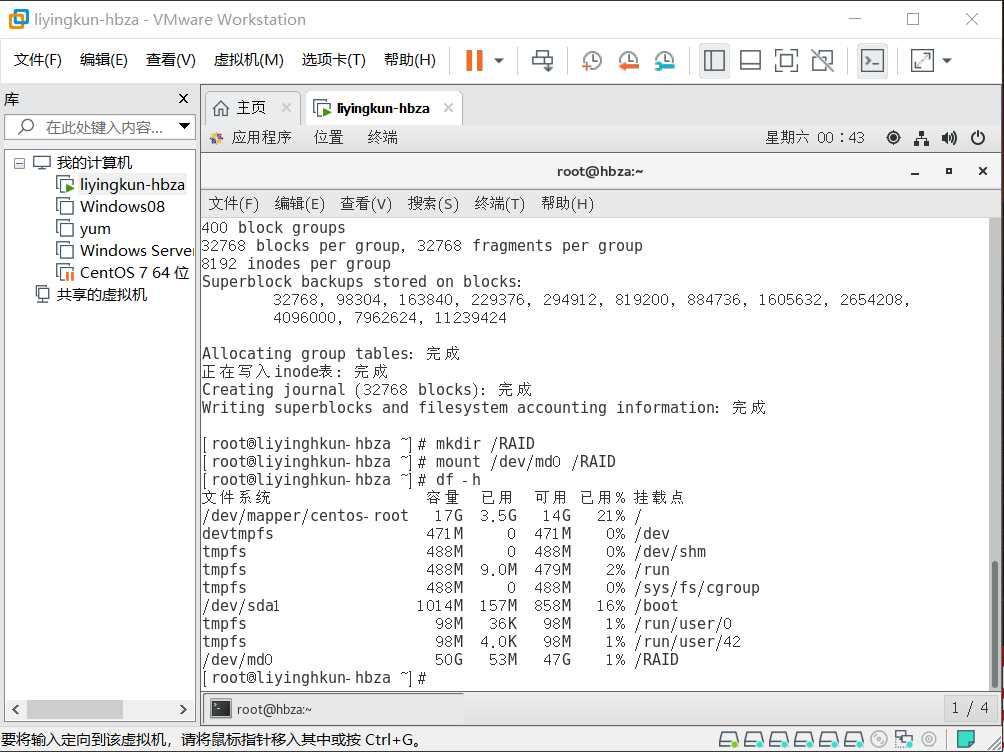Close the 库 library panel
The image size is (1004, 752).
[184, 98]
